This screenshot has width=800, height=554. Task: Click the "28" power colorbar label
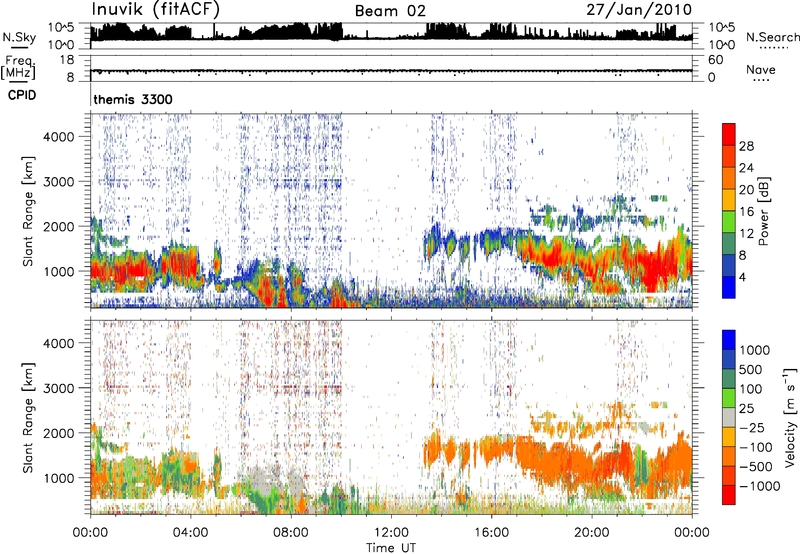[x=746, y=146]
